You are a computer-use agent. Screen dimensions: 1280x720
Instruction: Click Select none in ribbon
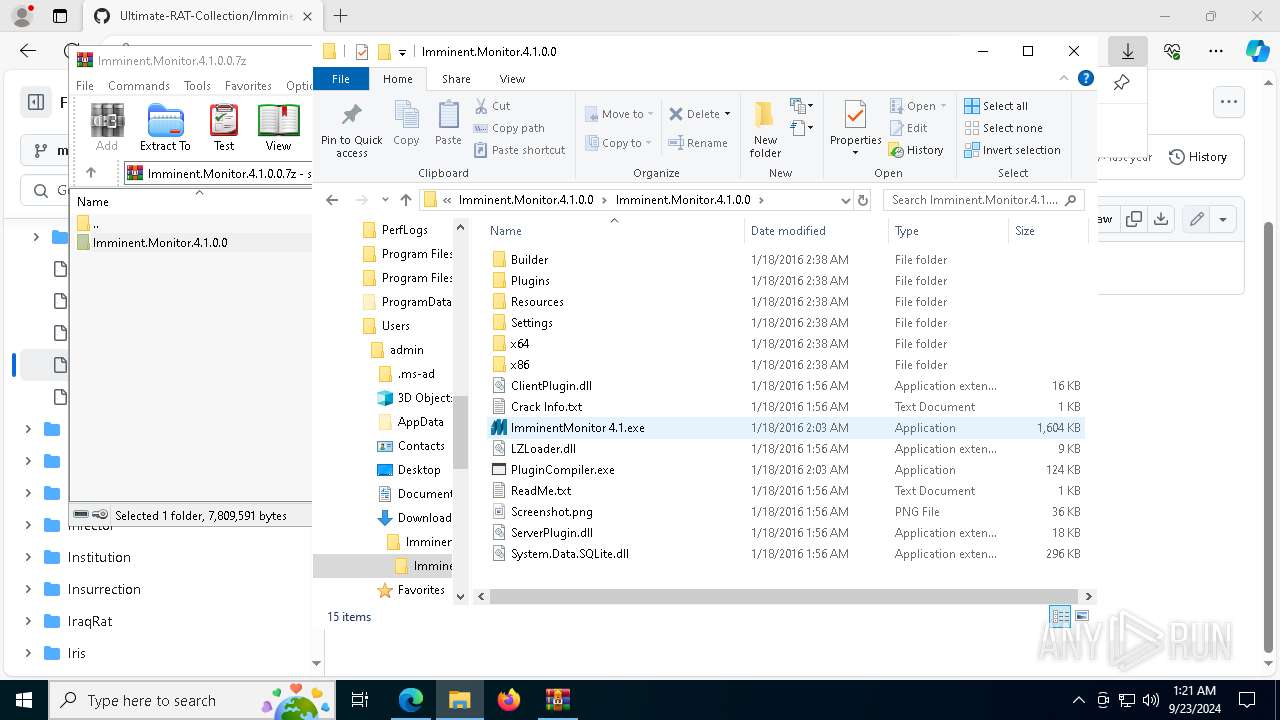(1003, 128)
